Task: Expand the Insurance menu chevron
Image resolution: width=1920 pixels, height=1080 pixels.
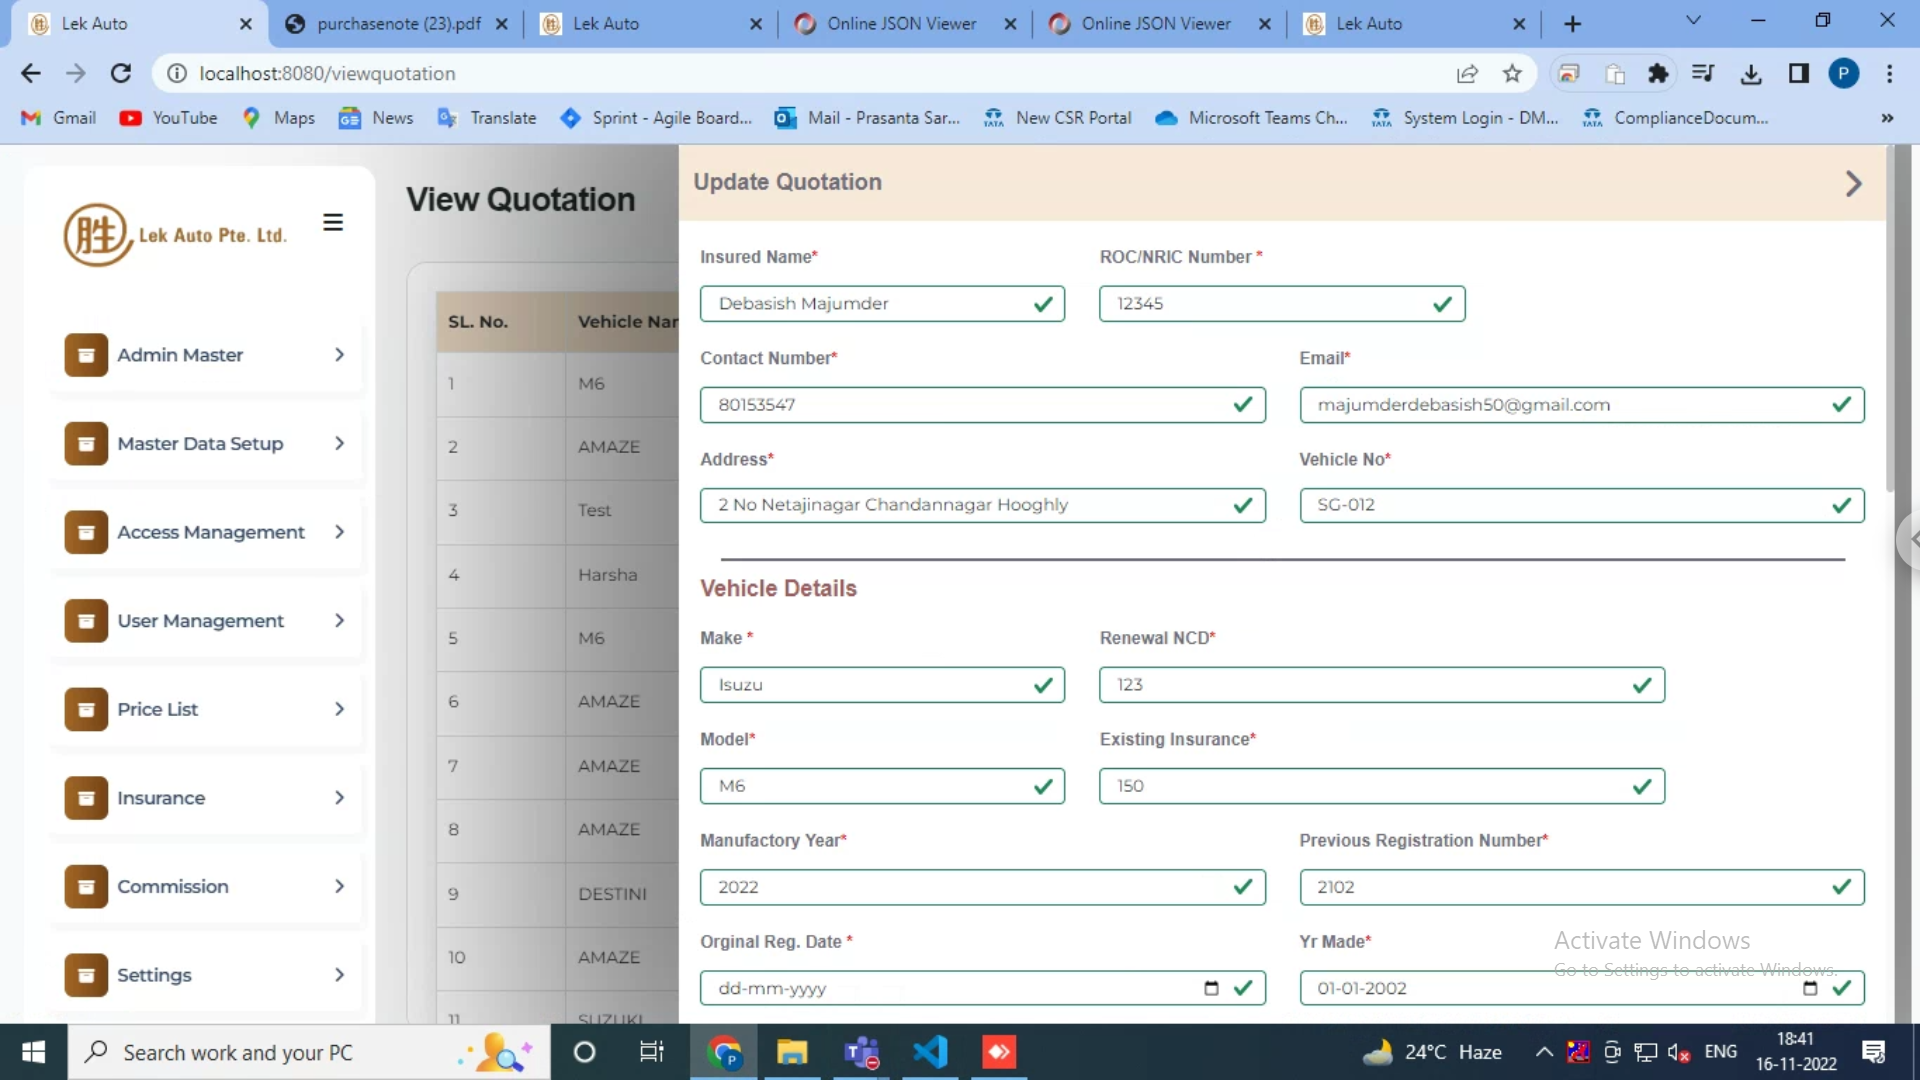Action: click(x=340, y=797)
